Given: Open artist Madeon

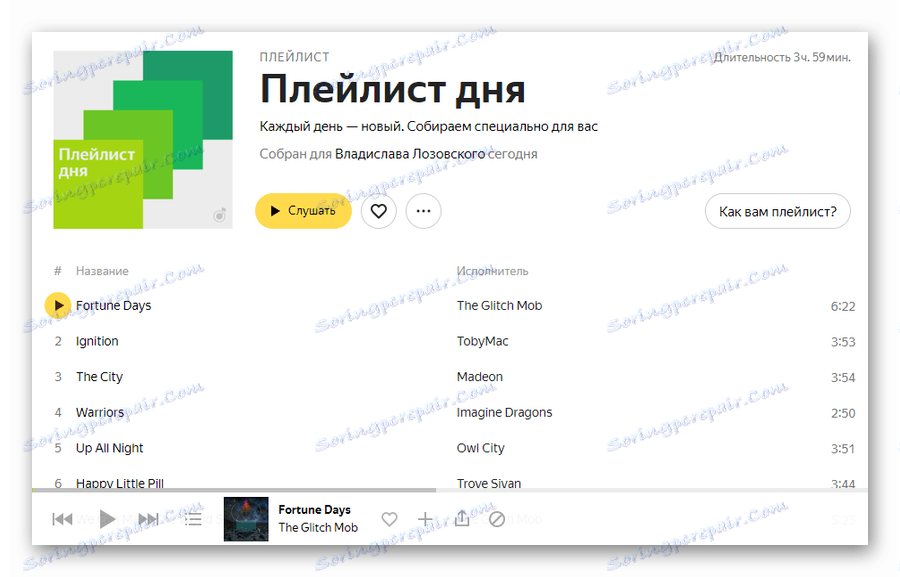Looking at the screenshot, I should click(480, 377).
